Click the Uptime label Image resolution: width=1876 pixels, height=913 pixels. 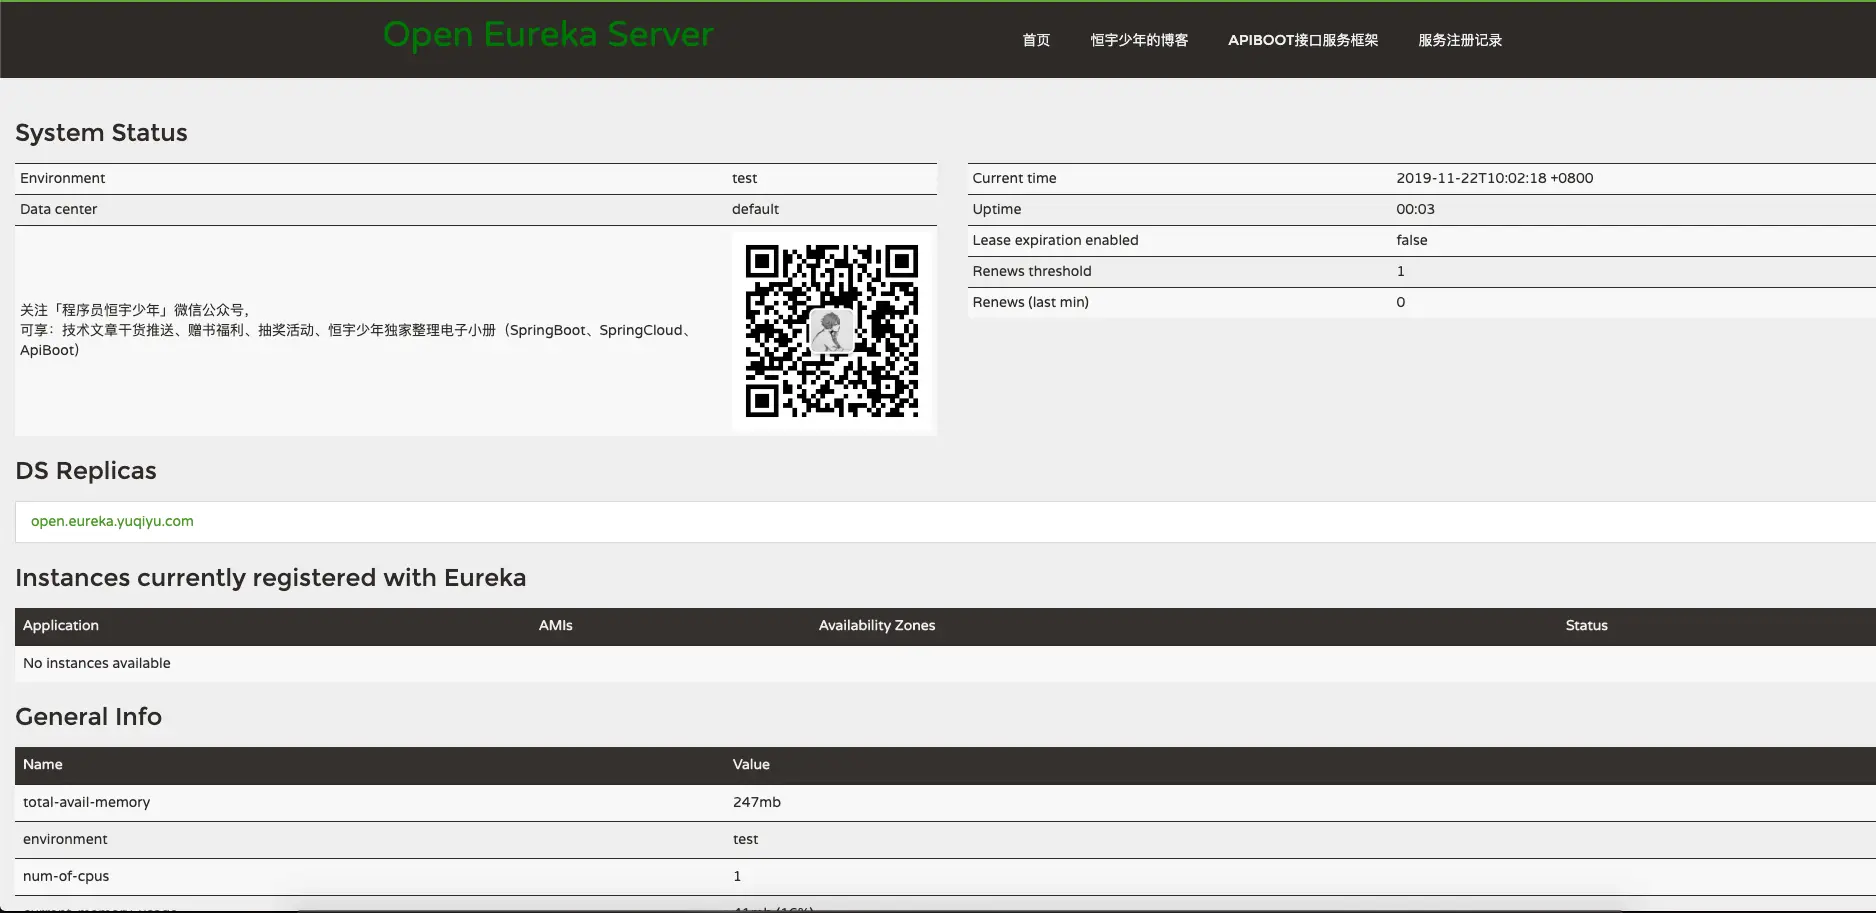(x=997, y=209)
